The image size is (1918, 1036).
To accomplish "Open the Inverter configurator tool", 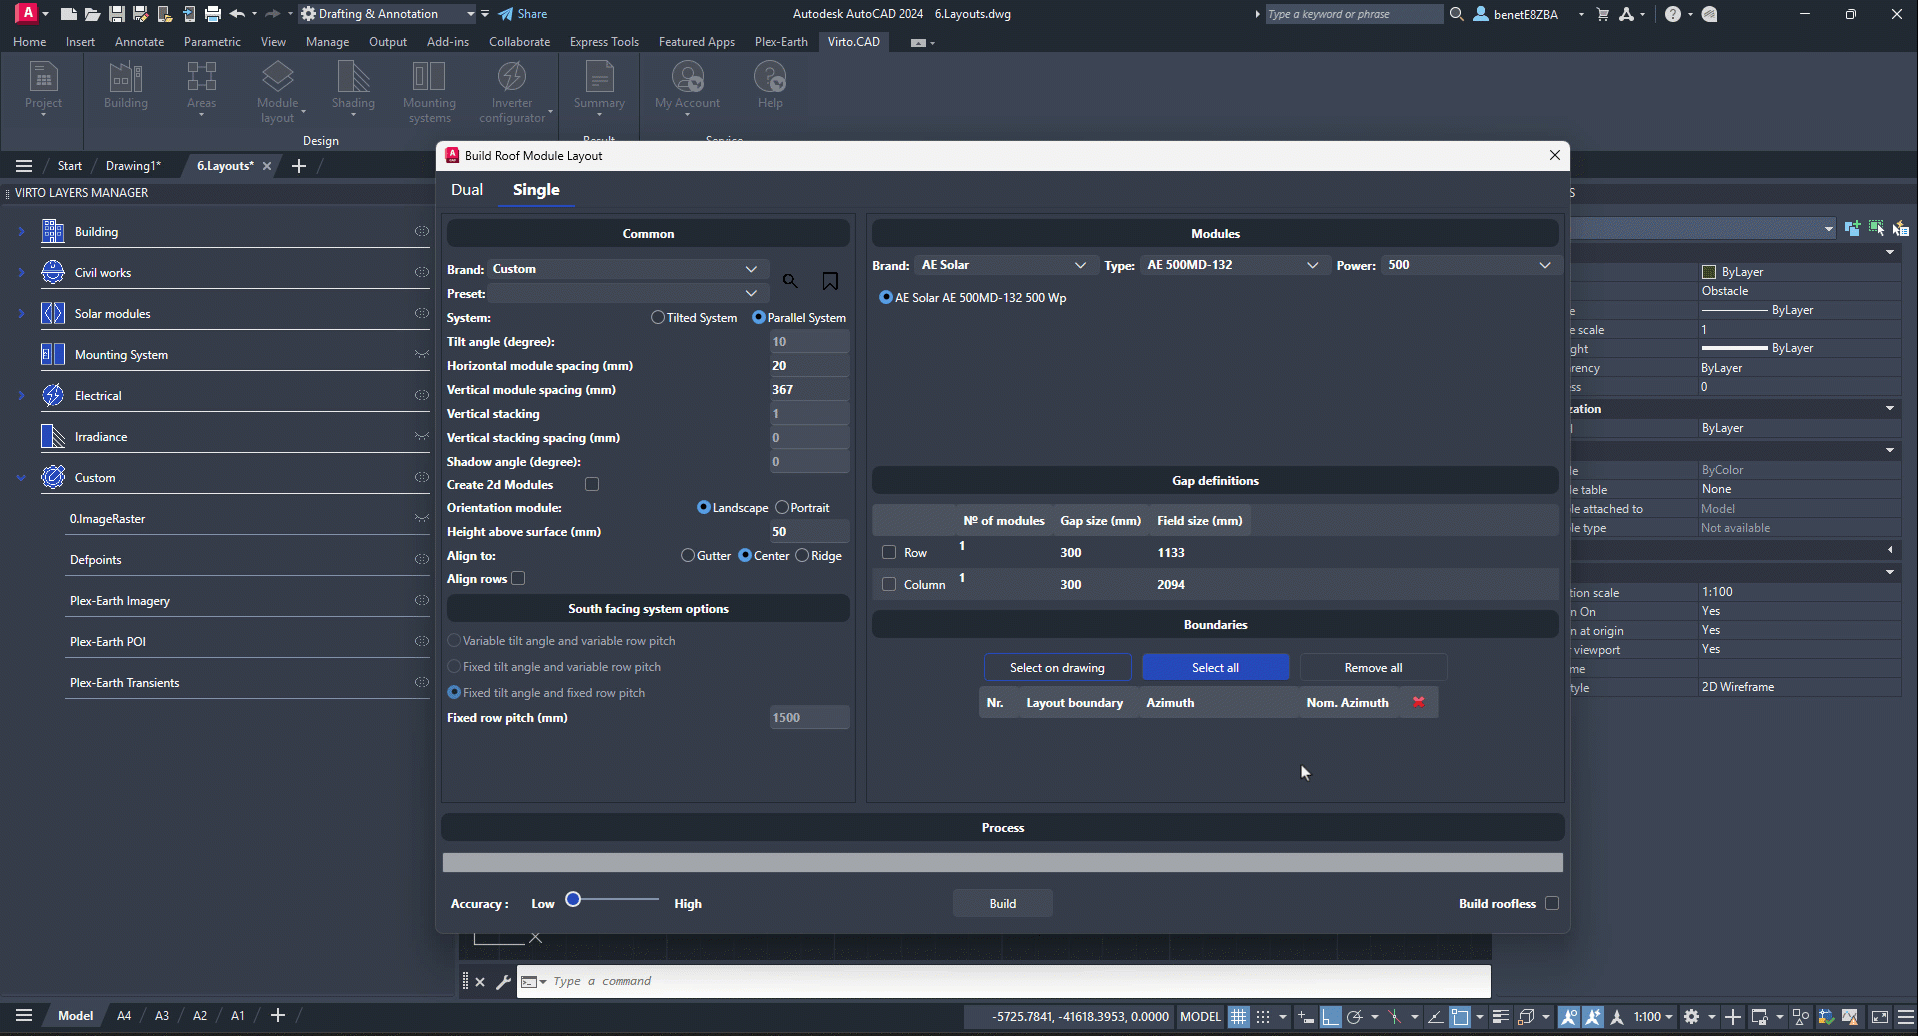I will (x=512, y=91).
